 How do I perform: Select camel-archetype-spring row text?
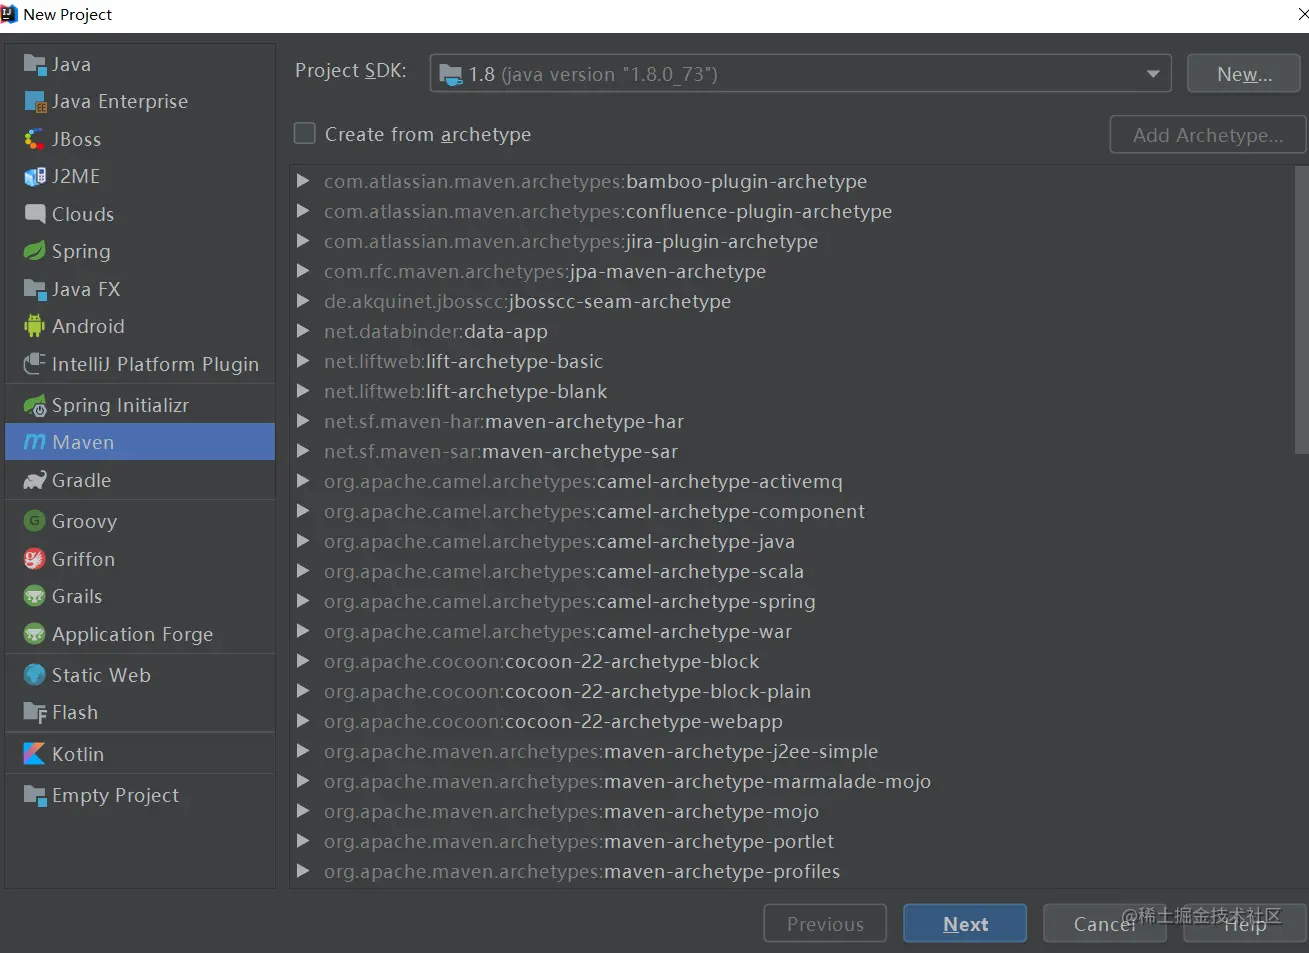[x=569, y=601]
